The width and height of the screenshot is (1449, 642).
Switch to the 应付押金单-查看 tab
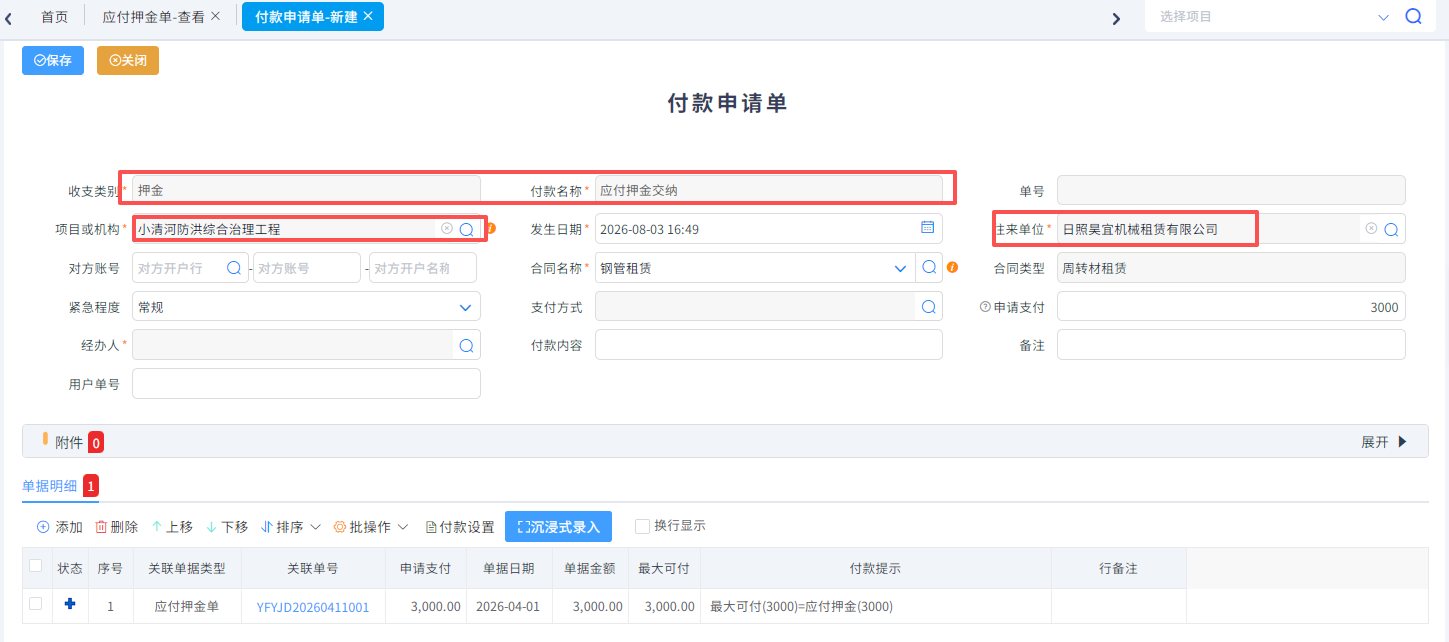click(153, 16)
